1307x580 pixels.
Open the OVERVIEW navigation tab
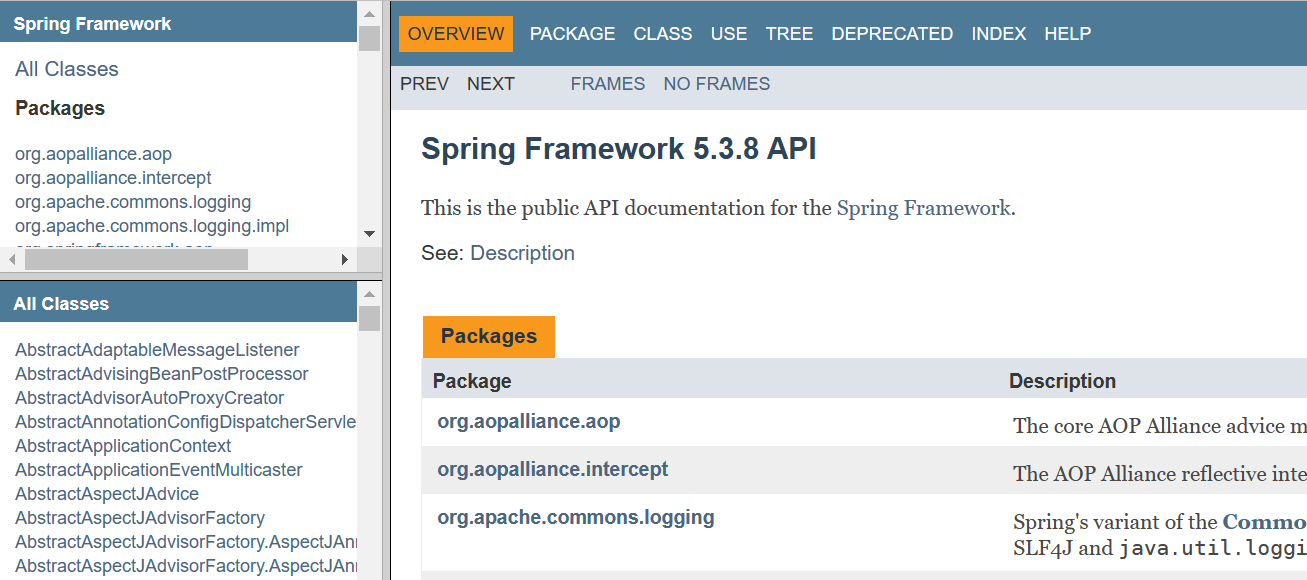coord(456,34)
